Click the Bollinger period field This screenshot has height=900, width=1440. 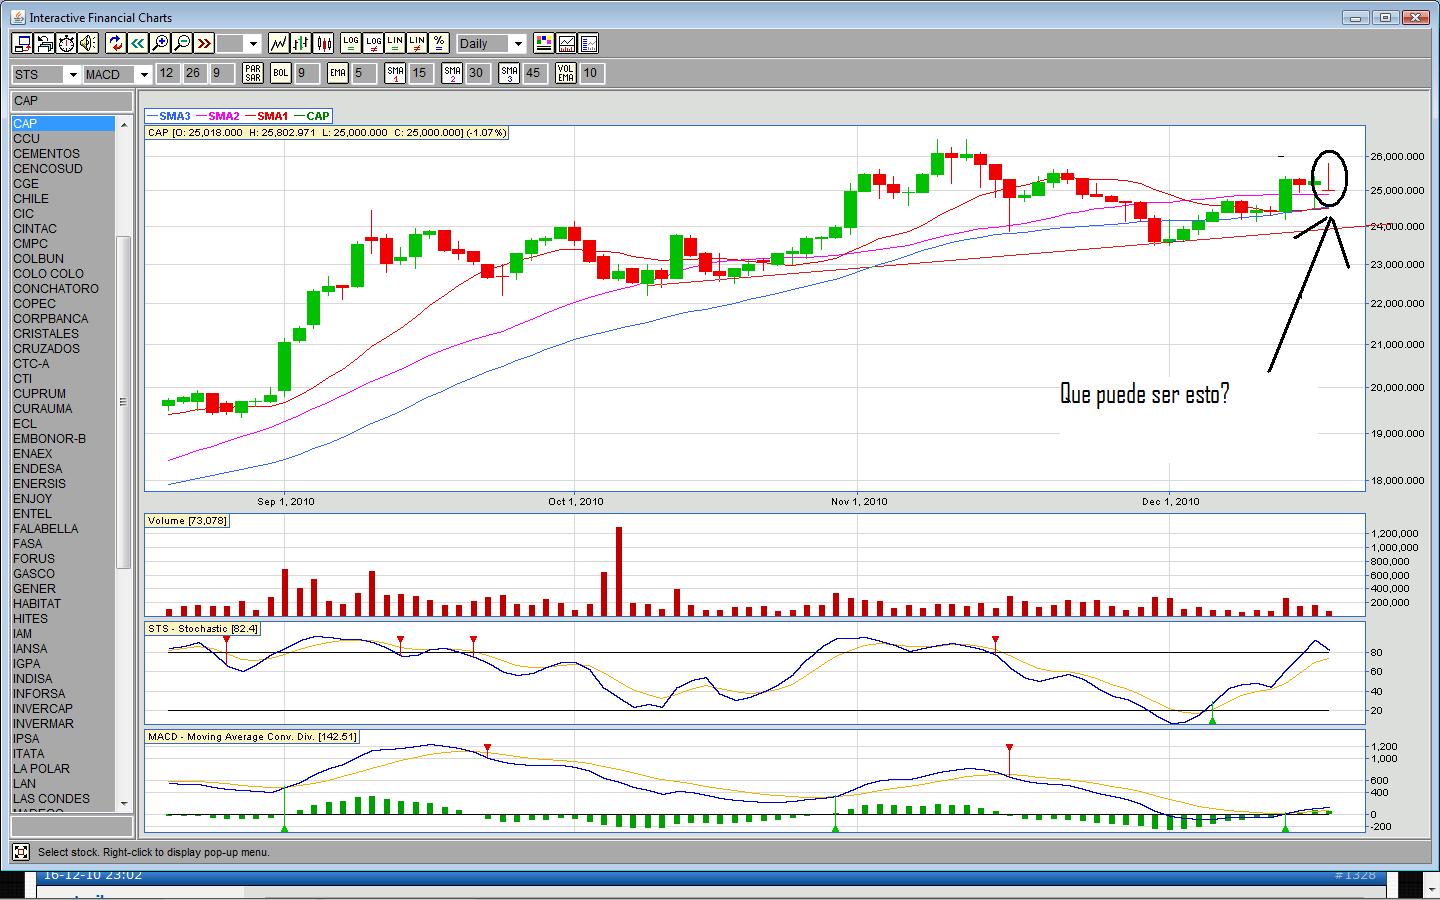tap(306, 73)
